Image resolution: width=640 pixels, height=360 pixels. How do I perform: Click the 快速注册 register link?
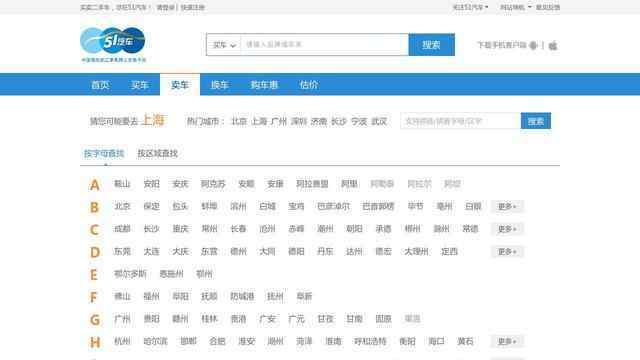tap(193, 7)
